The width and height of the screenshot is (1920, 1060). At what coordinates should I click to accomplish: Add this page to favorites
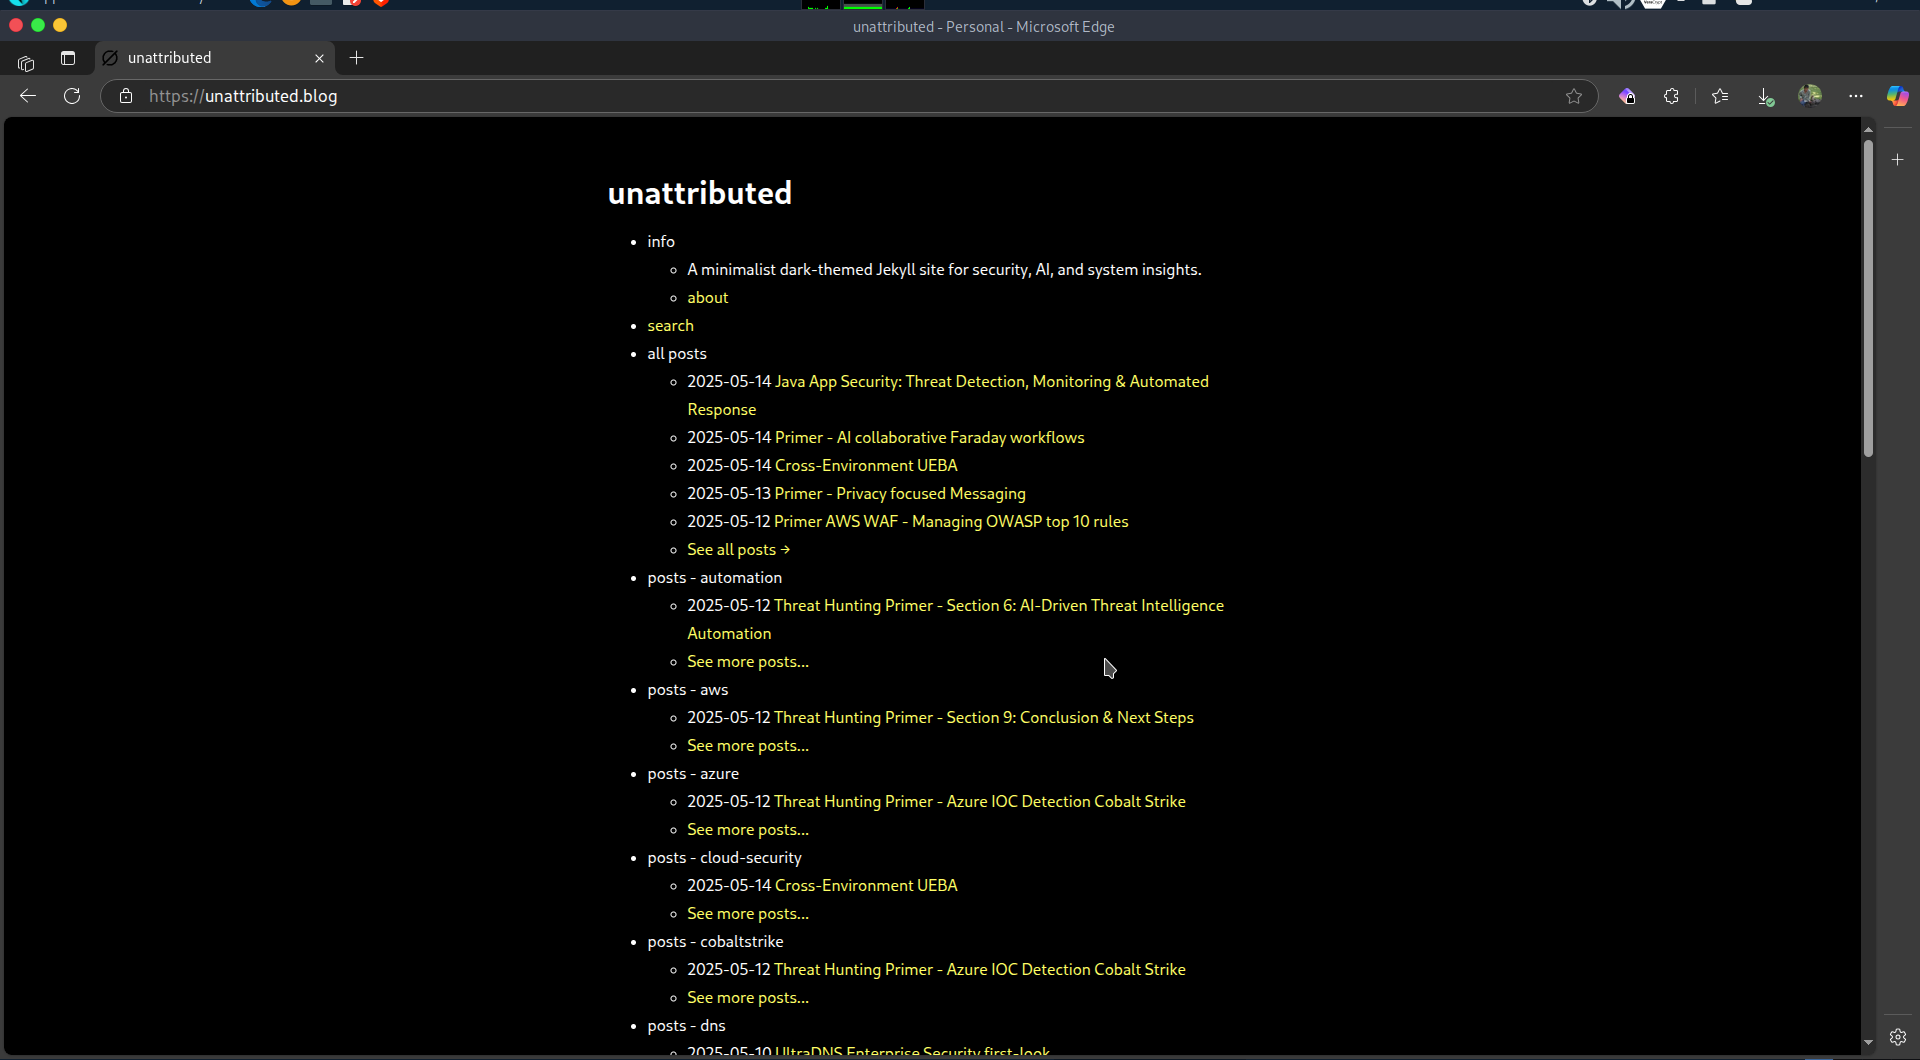1574,96
